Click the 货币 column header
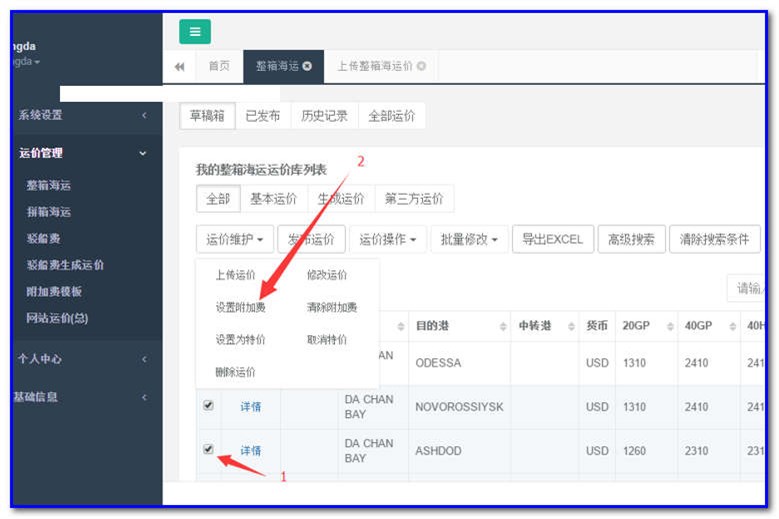Screen dimensions: 779x519 (x=597, y=326)
